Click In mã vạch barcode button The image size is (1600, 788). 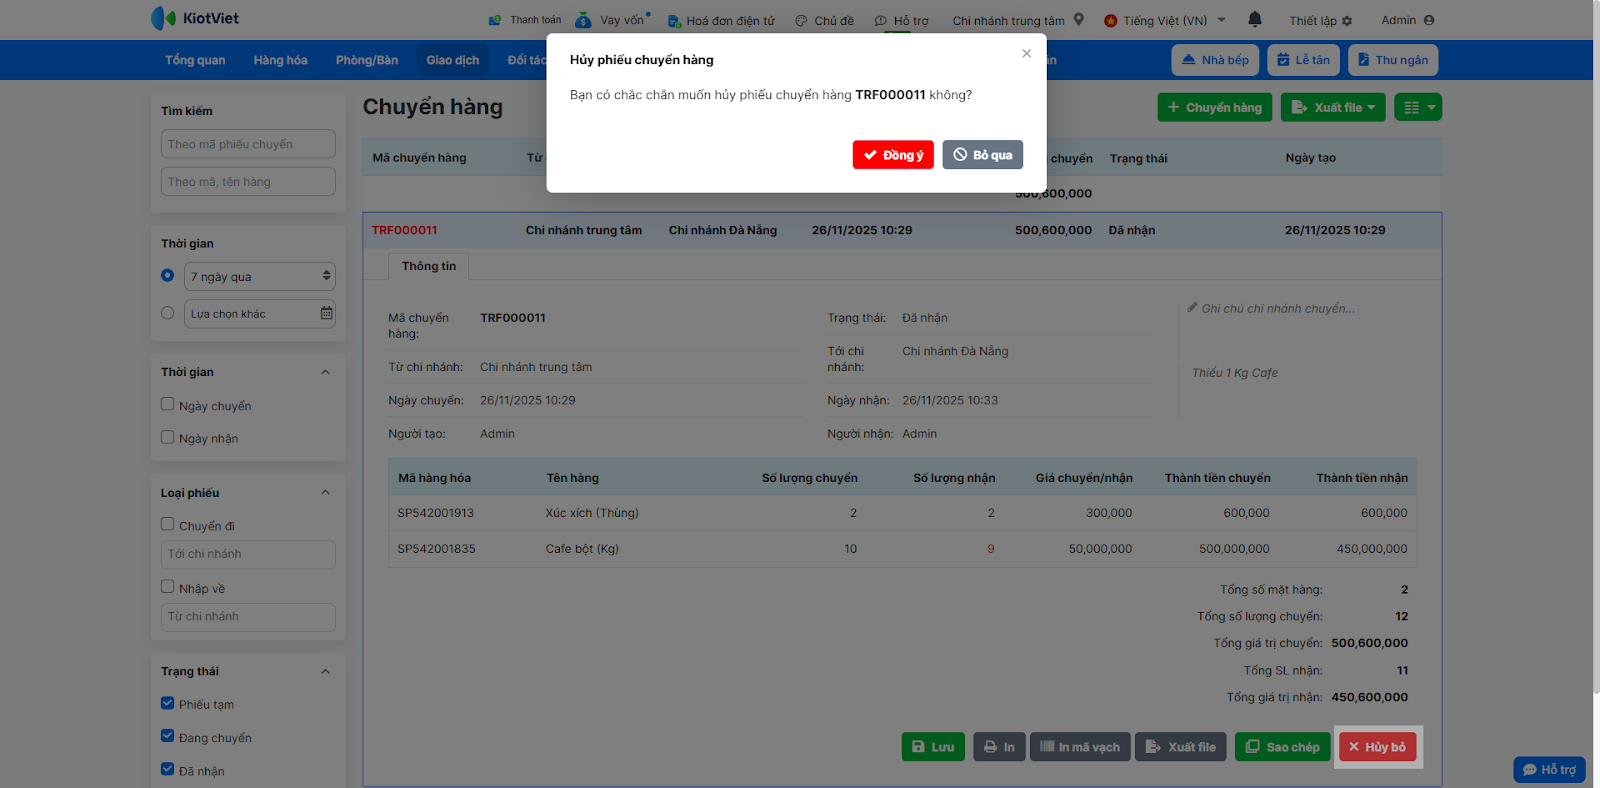coord(1080,747)
